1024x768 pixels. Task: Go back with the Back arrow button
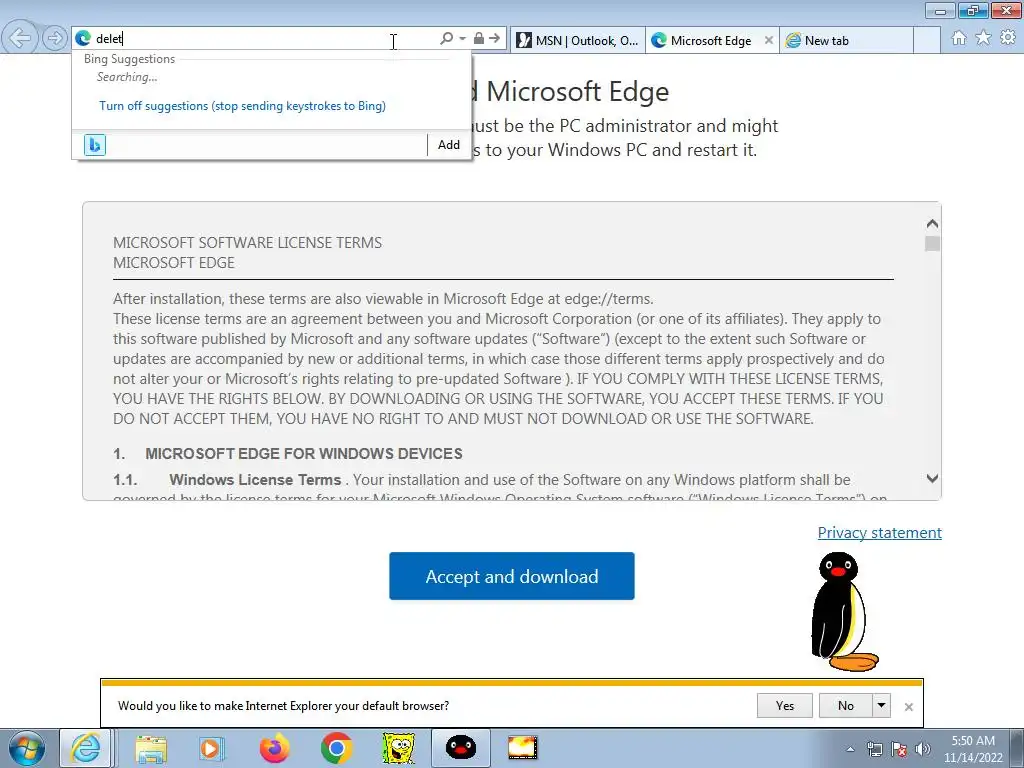click(x=20, y=39)
